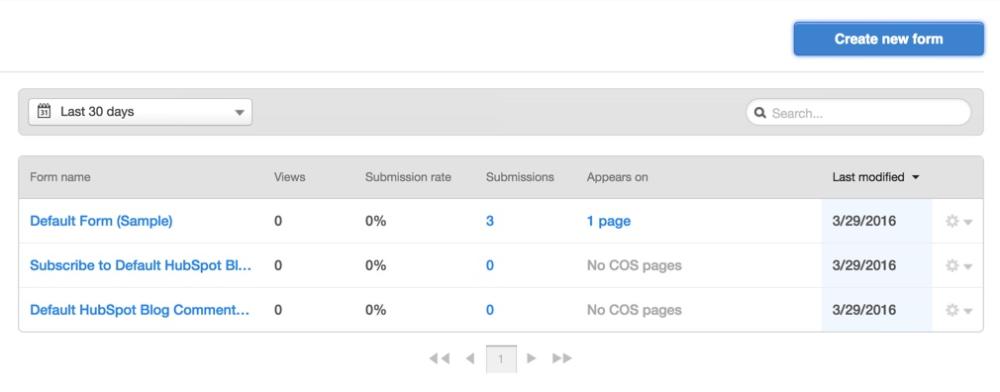Focus the Search forms input field

pyautogui.click(x=858, y=113)
